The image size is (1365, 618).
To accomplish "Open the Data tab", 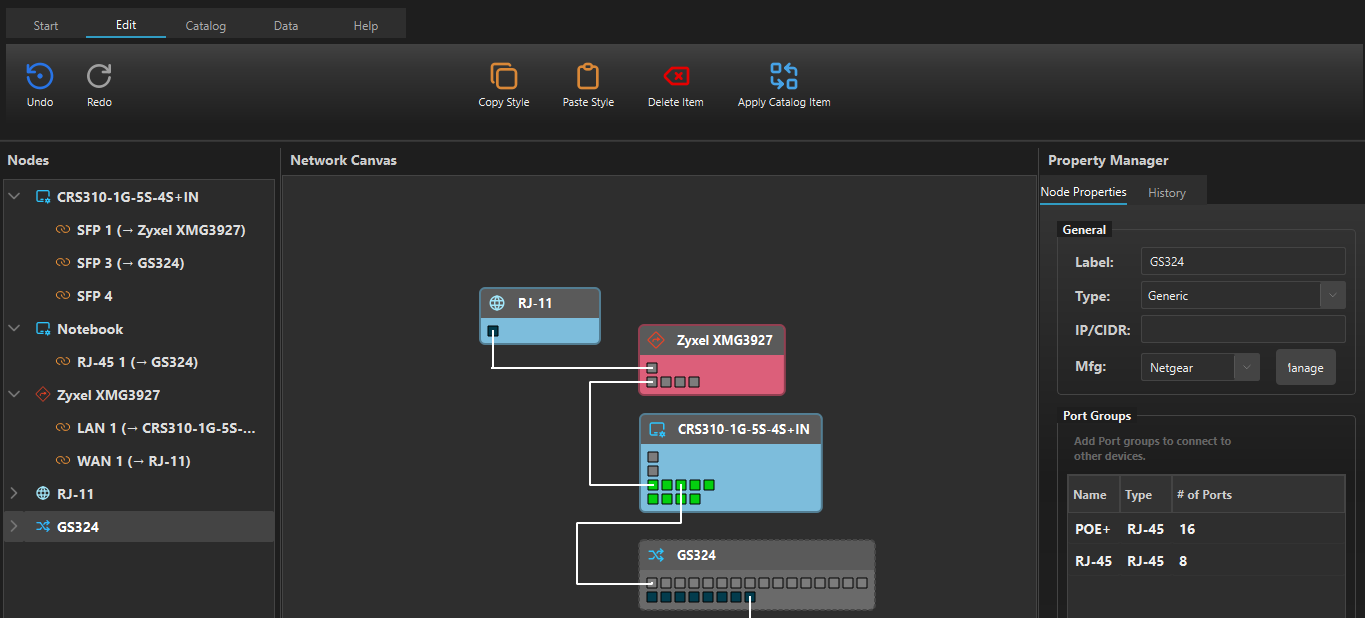I will (286, 26).
